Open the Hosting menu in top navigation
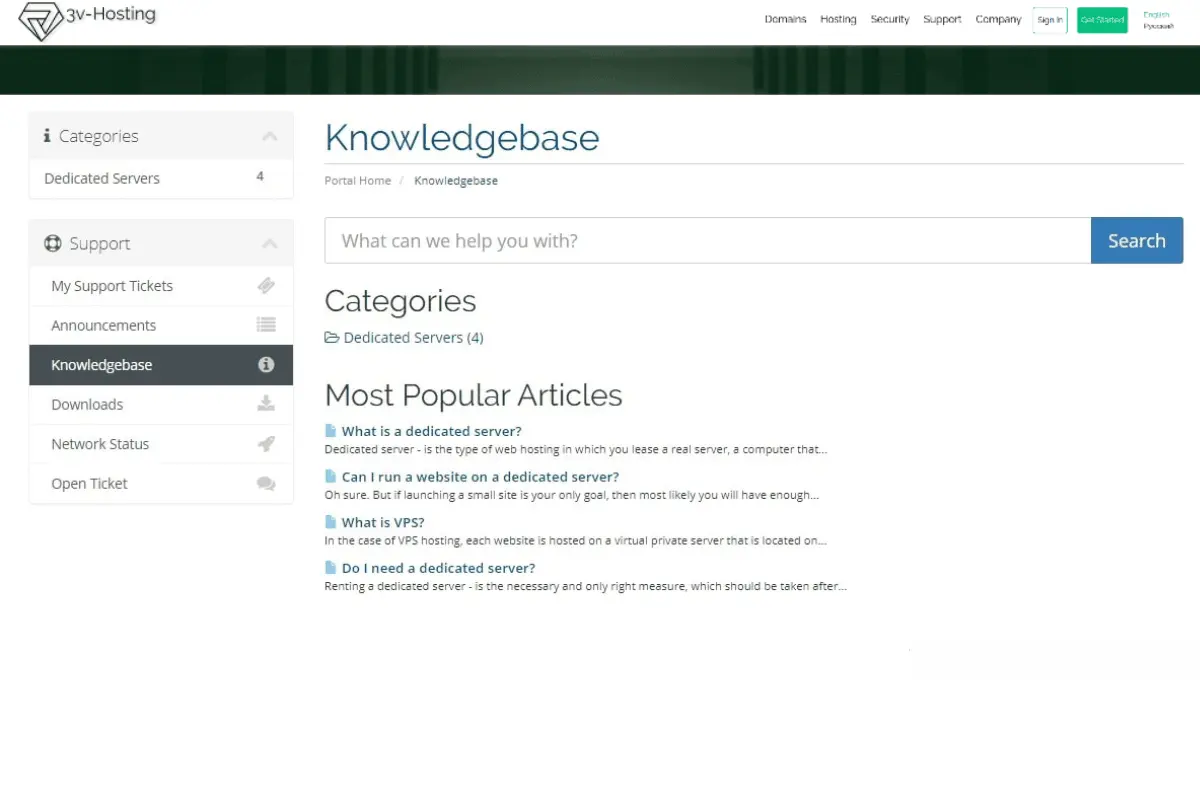 838,19
